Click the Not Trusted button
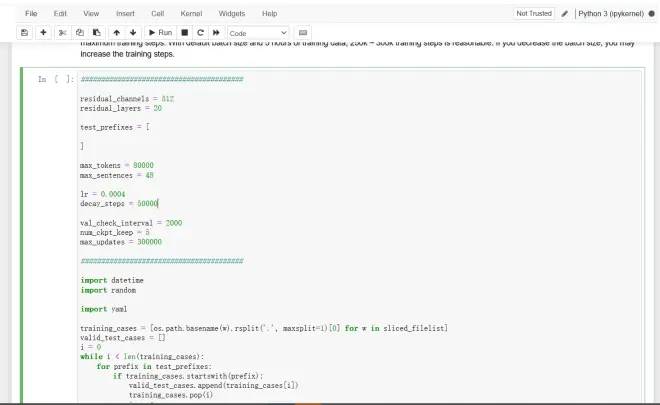Viewport: 660px width, 405px height. [534, 13]
